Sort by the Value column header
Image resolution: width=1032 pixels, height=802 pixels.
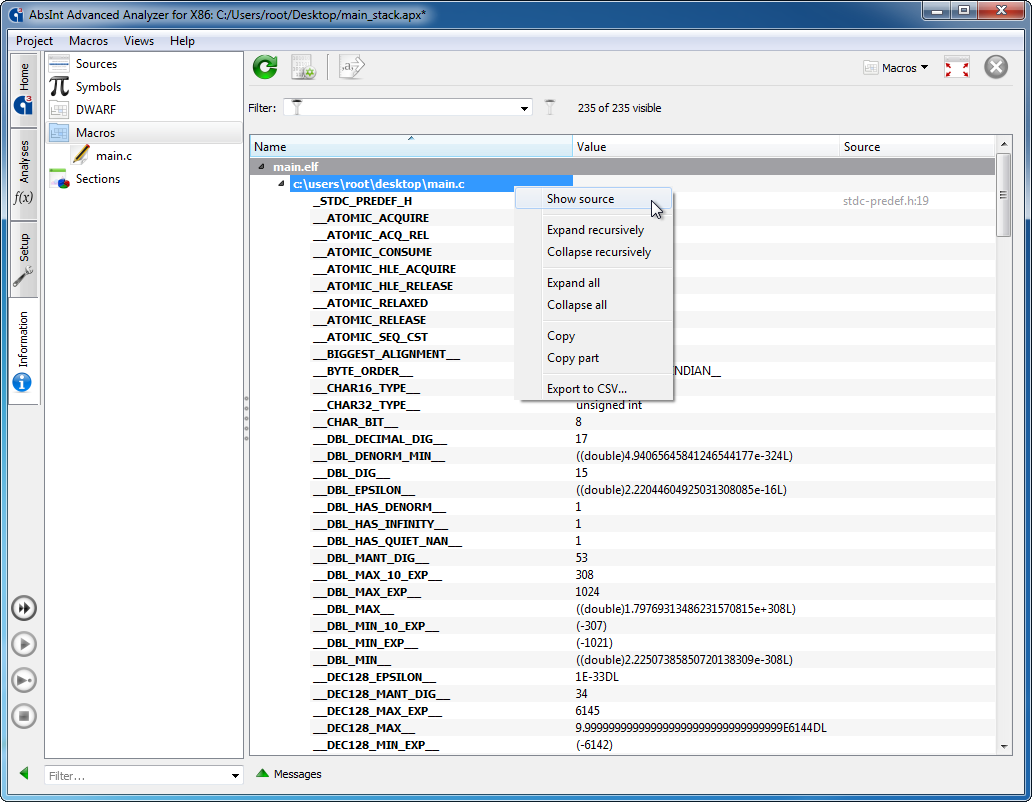click(706, 147)
